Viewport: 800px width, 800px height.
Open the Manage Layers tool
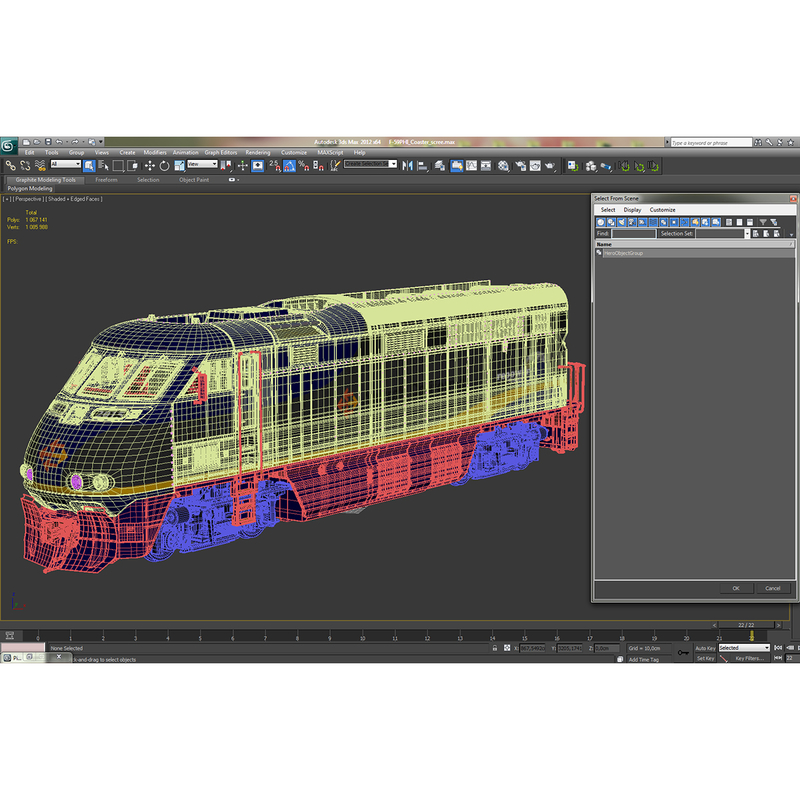click(x=440, y=166)
